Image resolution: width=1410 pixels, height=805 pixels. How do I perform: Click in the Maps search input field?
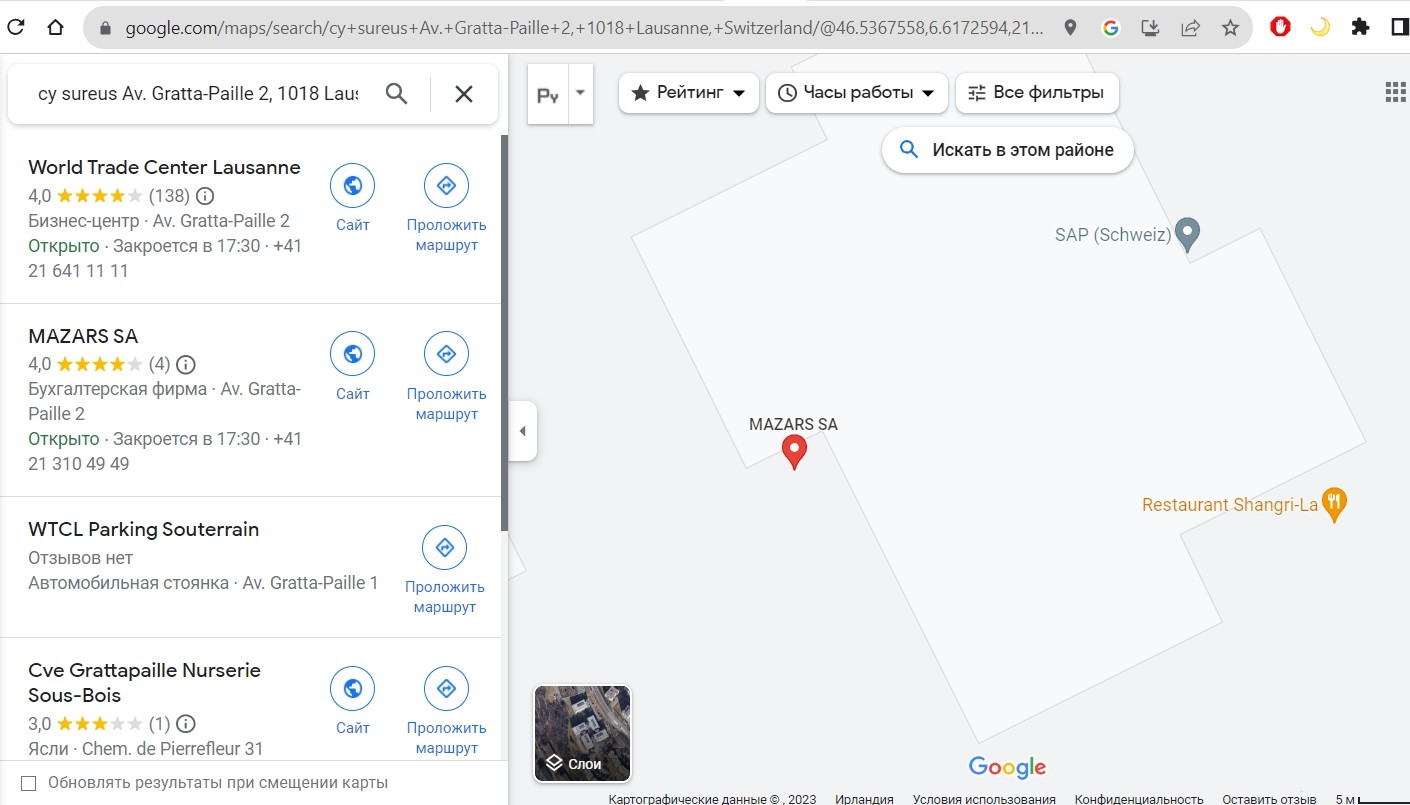[x=198, y=94]
